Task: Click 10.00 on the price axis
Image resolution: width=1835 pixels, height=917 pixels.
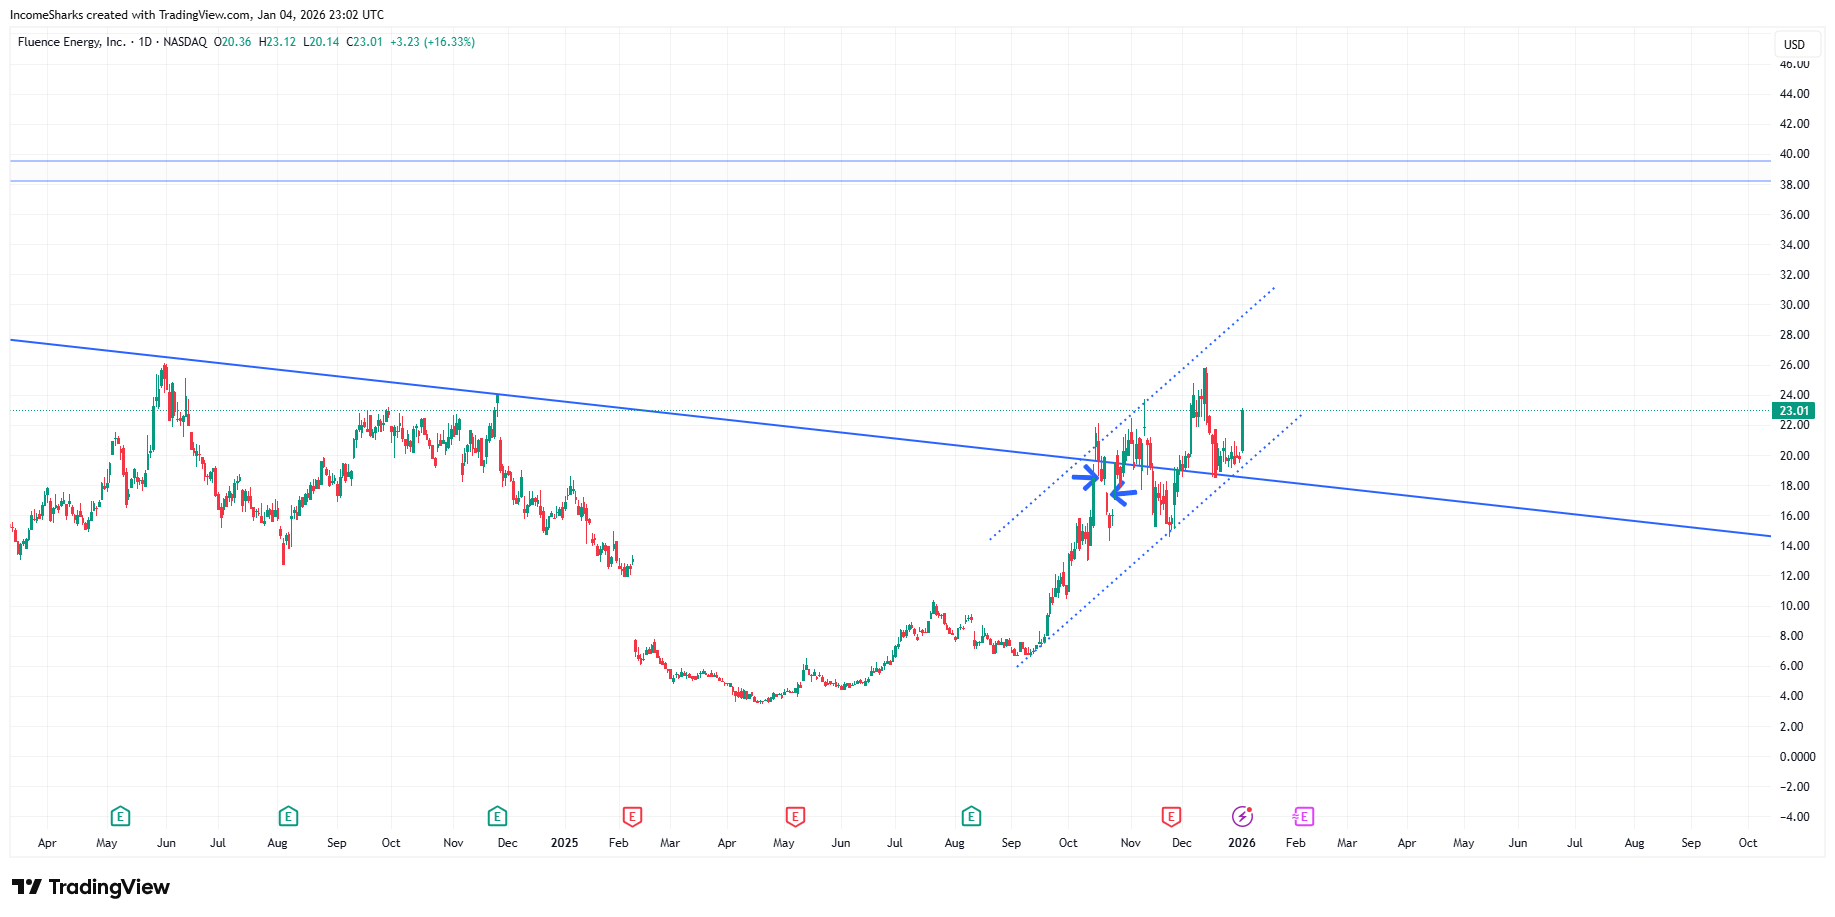Action: (1795, 606)
